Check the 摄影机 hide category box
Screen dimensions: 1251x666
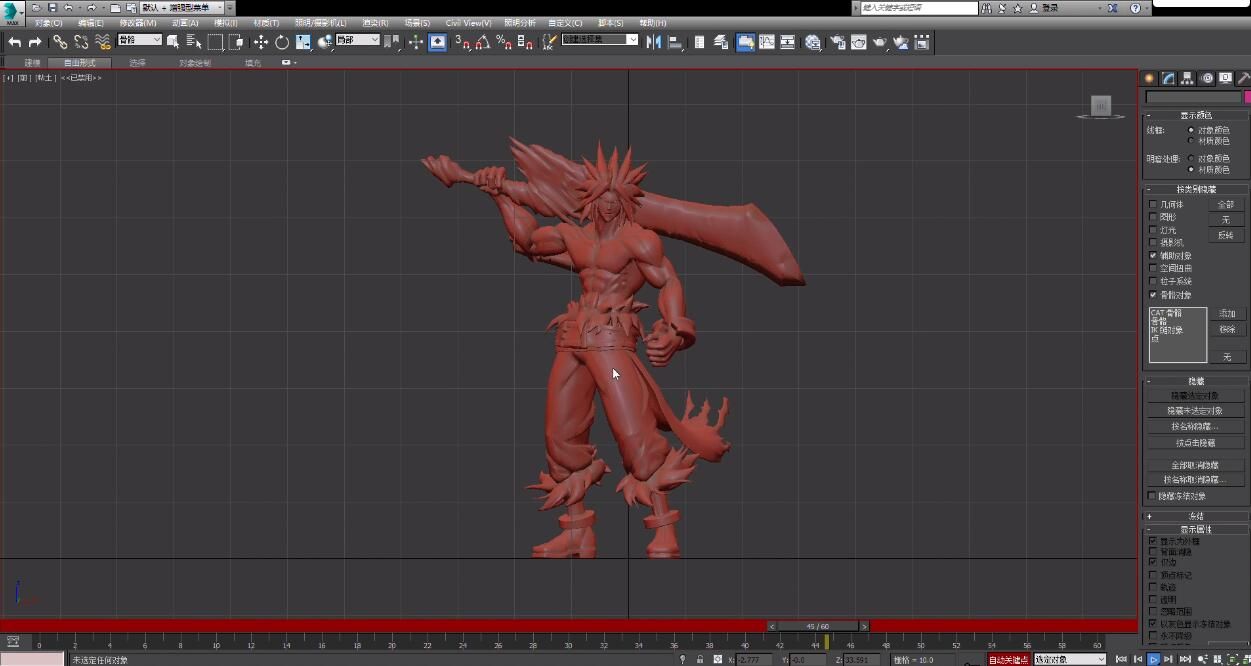(1153, 243)
